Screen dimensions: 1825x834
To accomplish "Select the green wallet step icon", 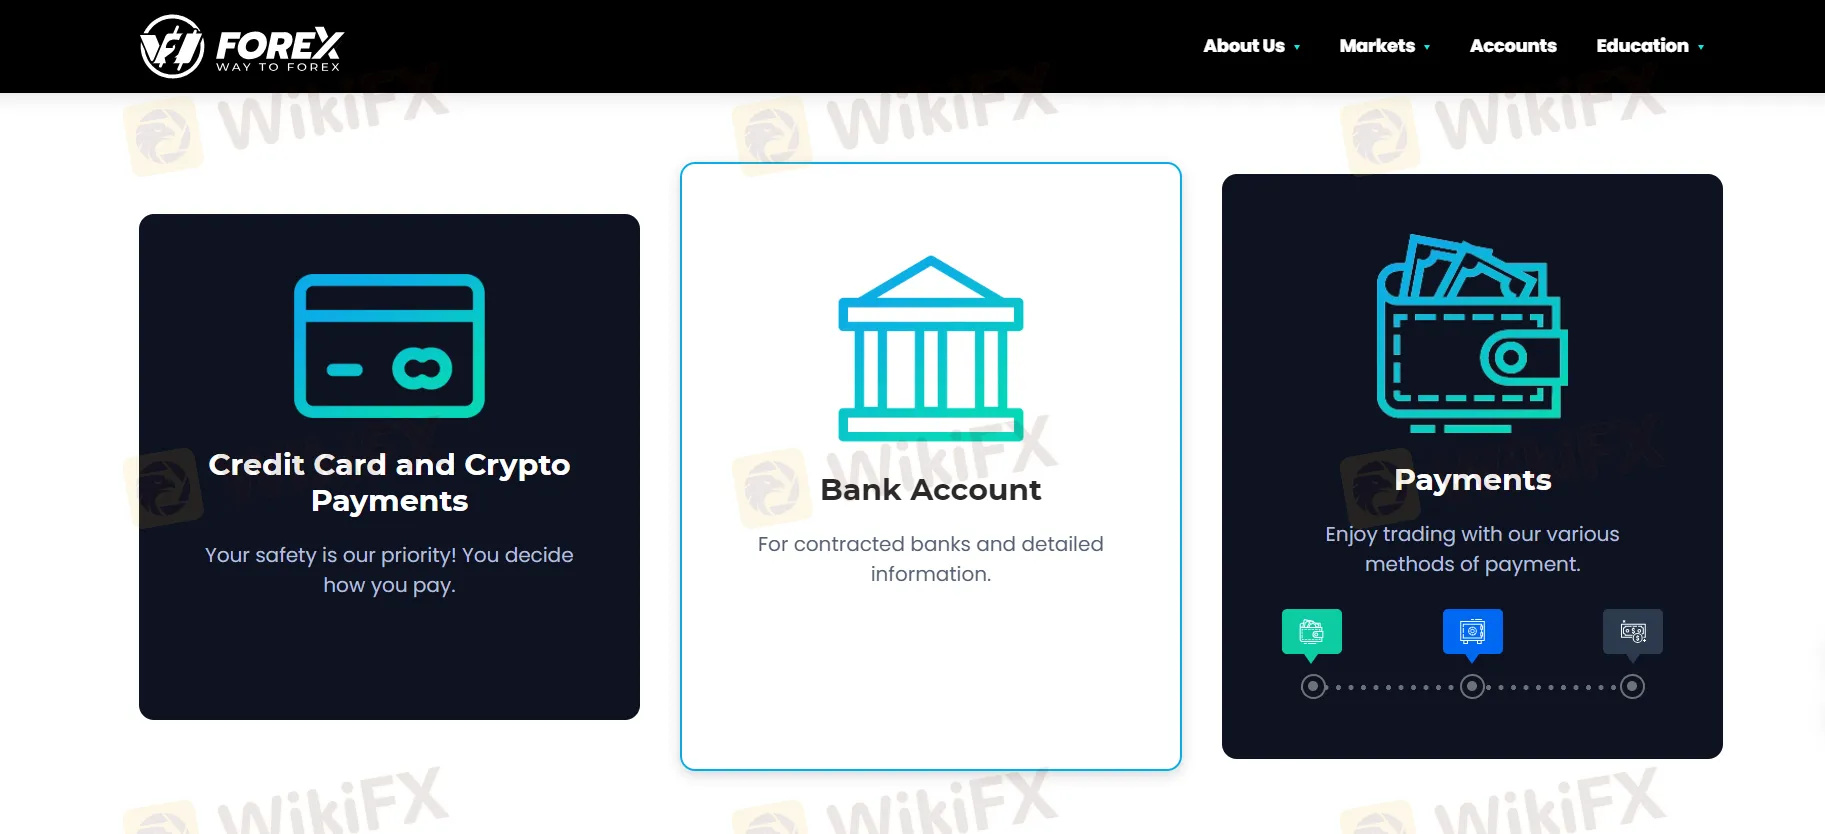I will pos(1312,632).
